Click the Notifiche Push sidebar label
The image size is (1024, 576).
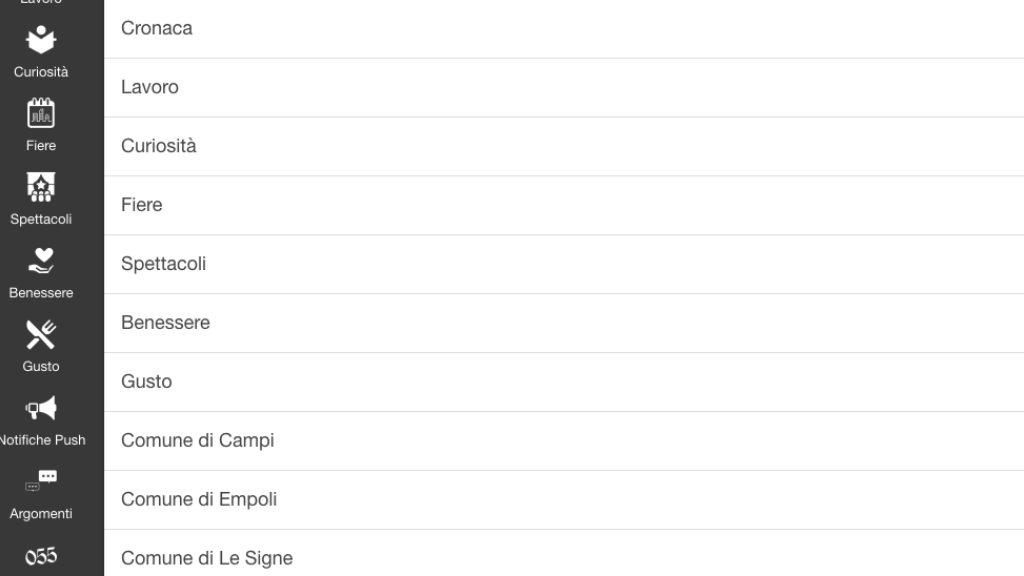click(x=42, y=440)
